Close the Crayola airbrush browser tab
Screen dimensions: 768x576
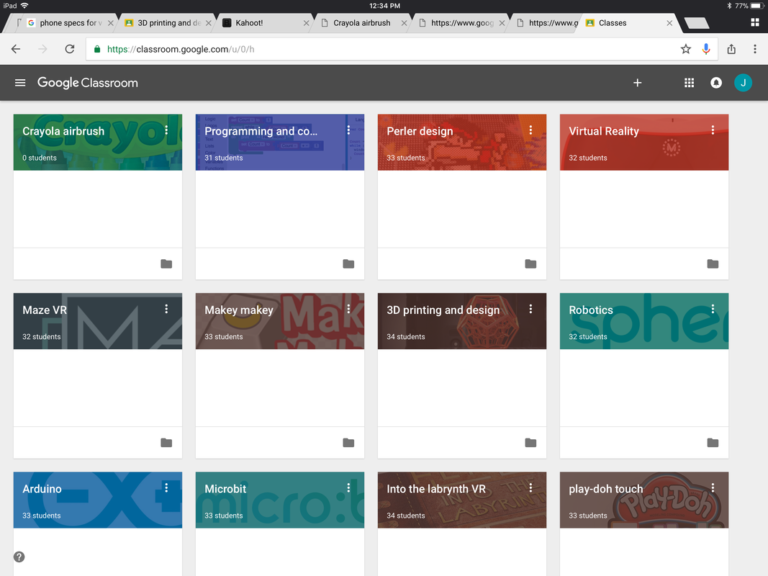[404, 23]
